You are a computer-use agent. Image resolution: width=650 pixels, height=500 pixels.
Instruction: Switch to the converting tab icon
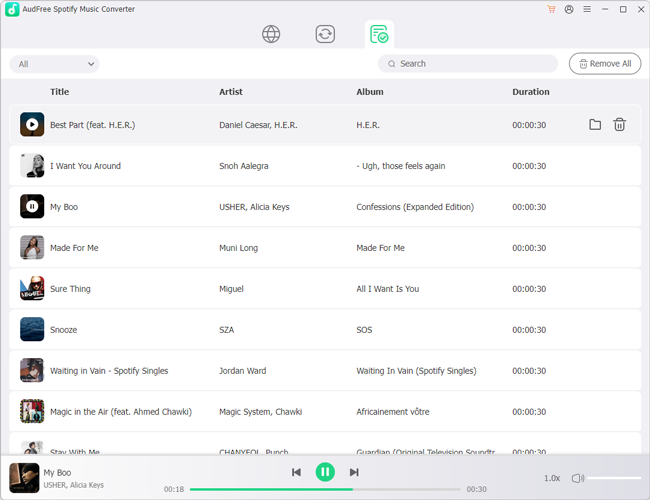[325, 34]
